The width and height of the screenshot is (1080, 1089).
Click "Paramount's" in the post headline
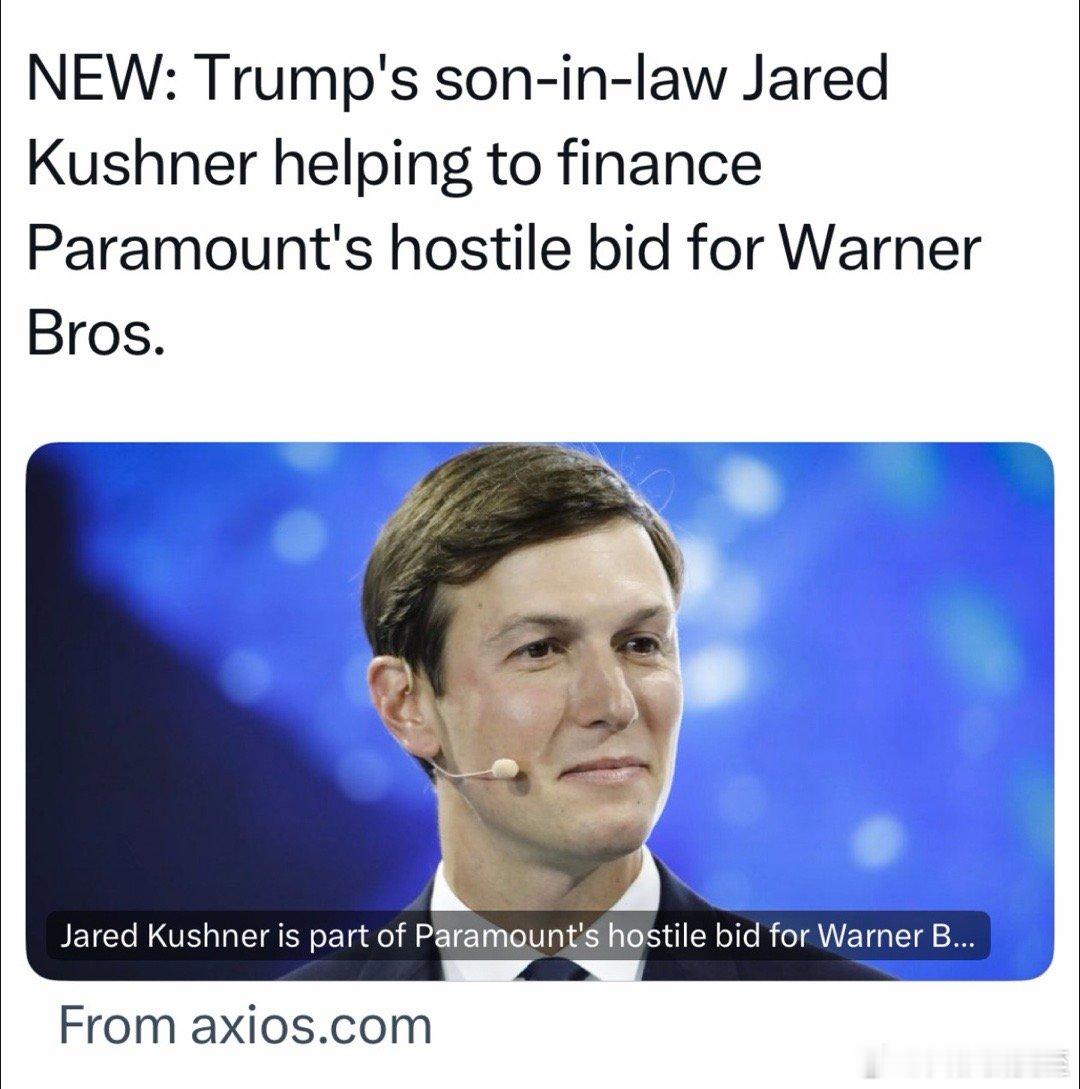(x=201, y=248)
